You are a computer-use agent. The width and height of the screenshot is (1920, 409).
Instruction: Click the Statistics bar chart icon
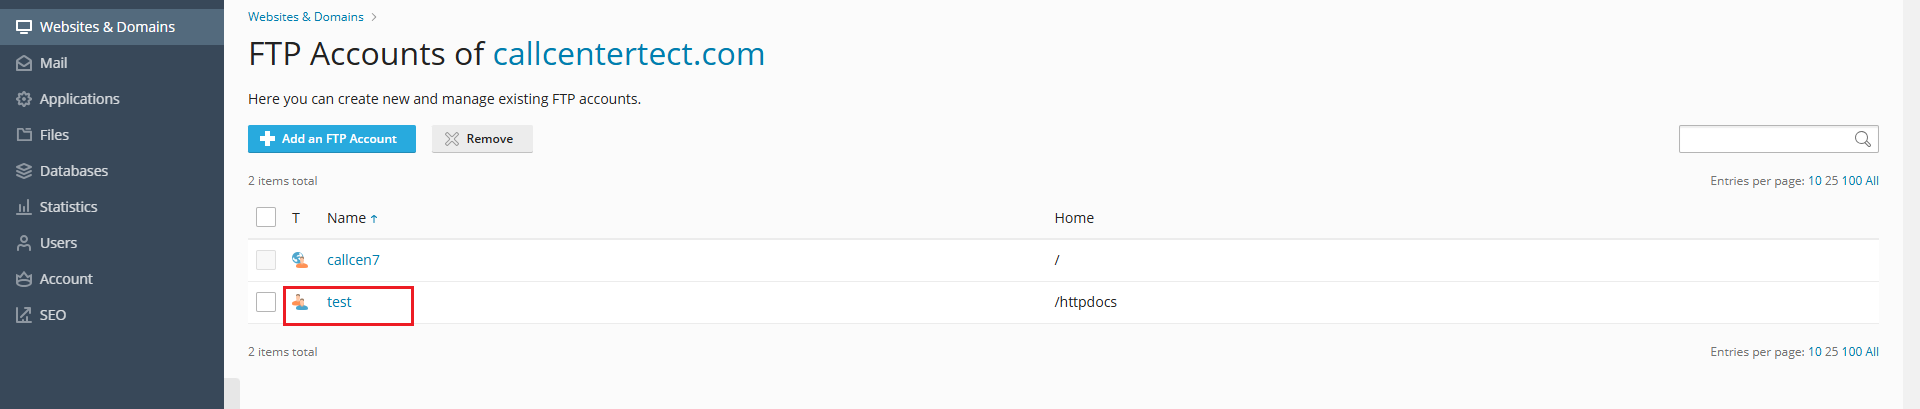pyautogui.click(x=24, y=207)
